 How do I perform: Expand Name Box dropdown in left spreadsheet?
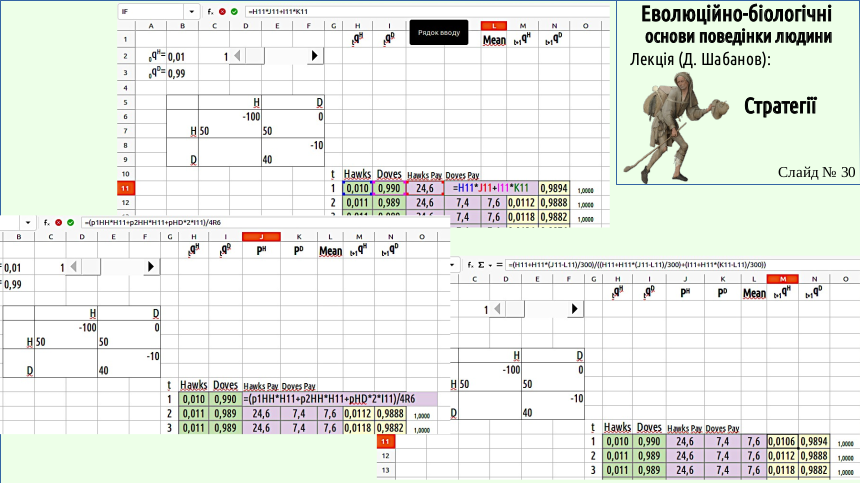tap(30, 222)
